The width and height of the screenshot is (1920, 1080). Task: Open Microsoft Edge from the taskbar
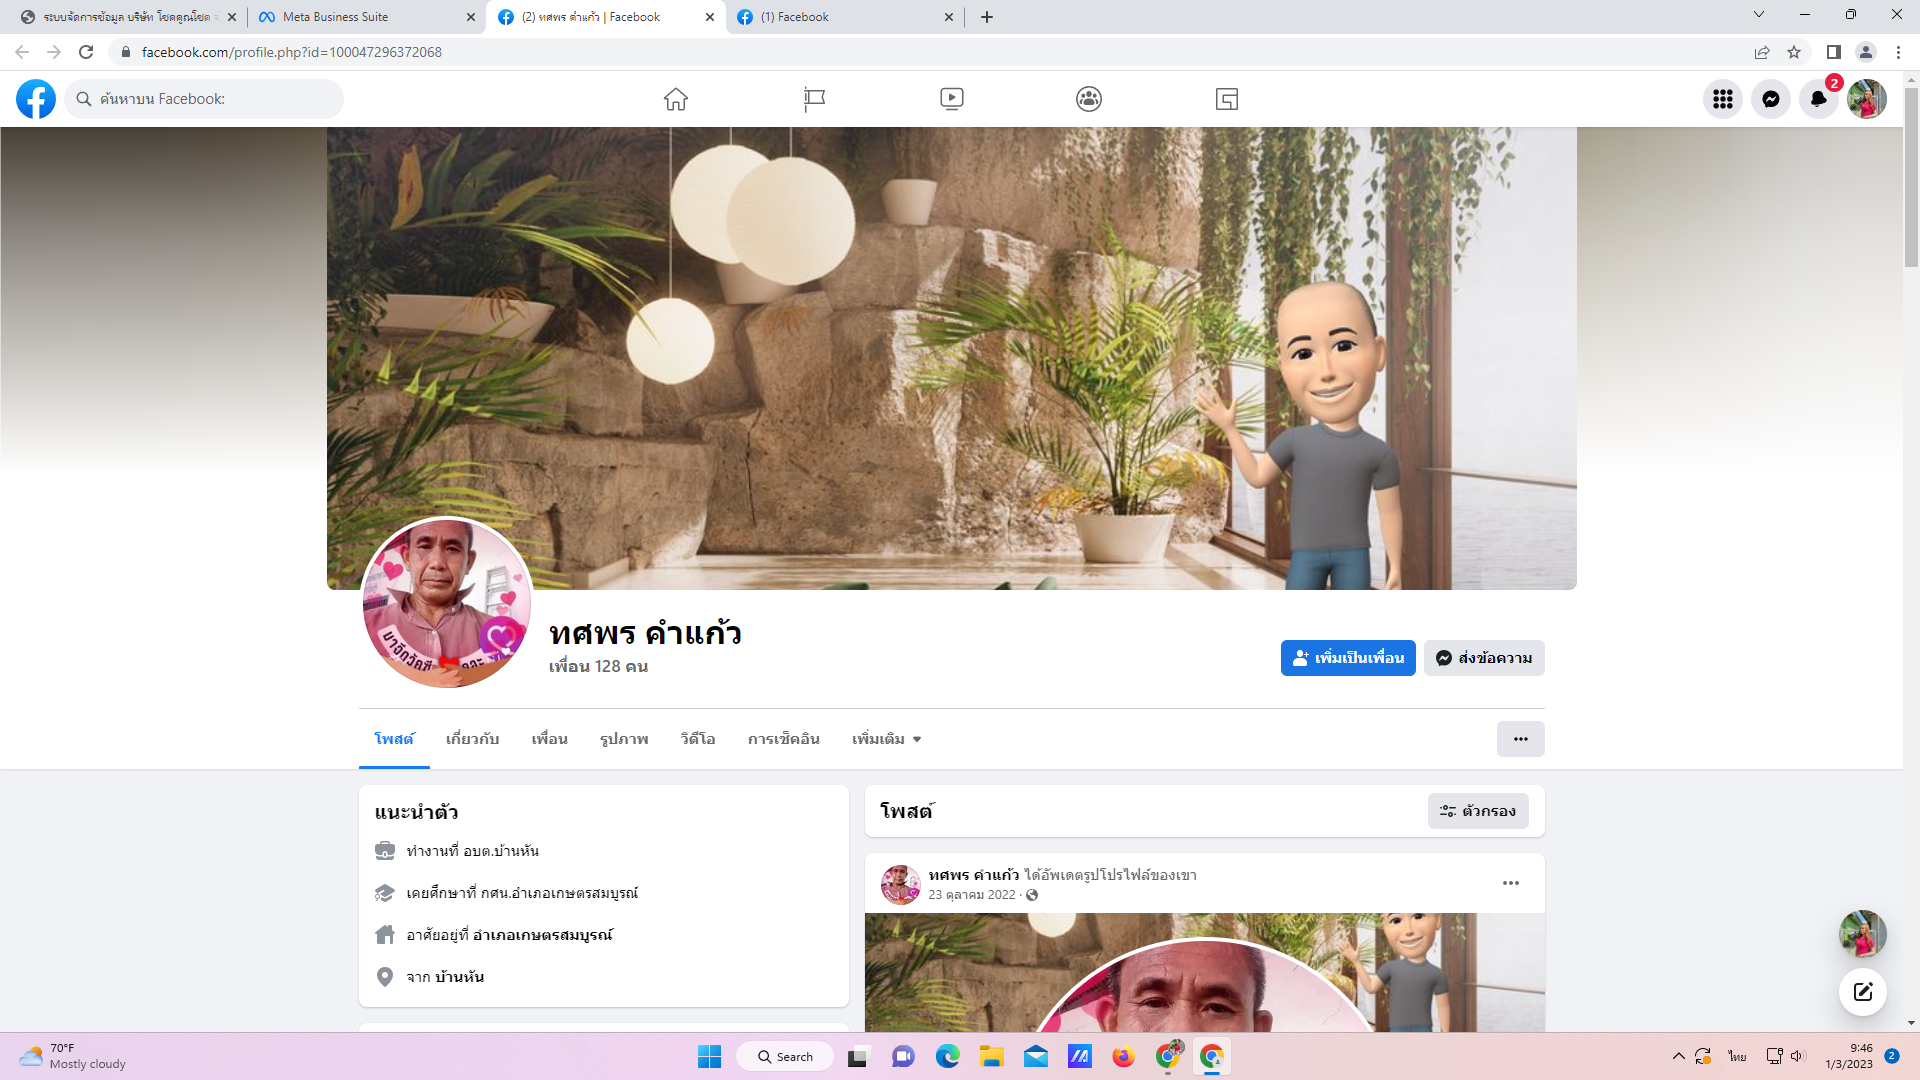(x=947, y=1056)
